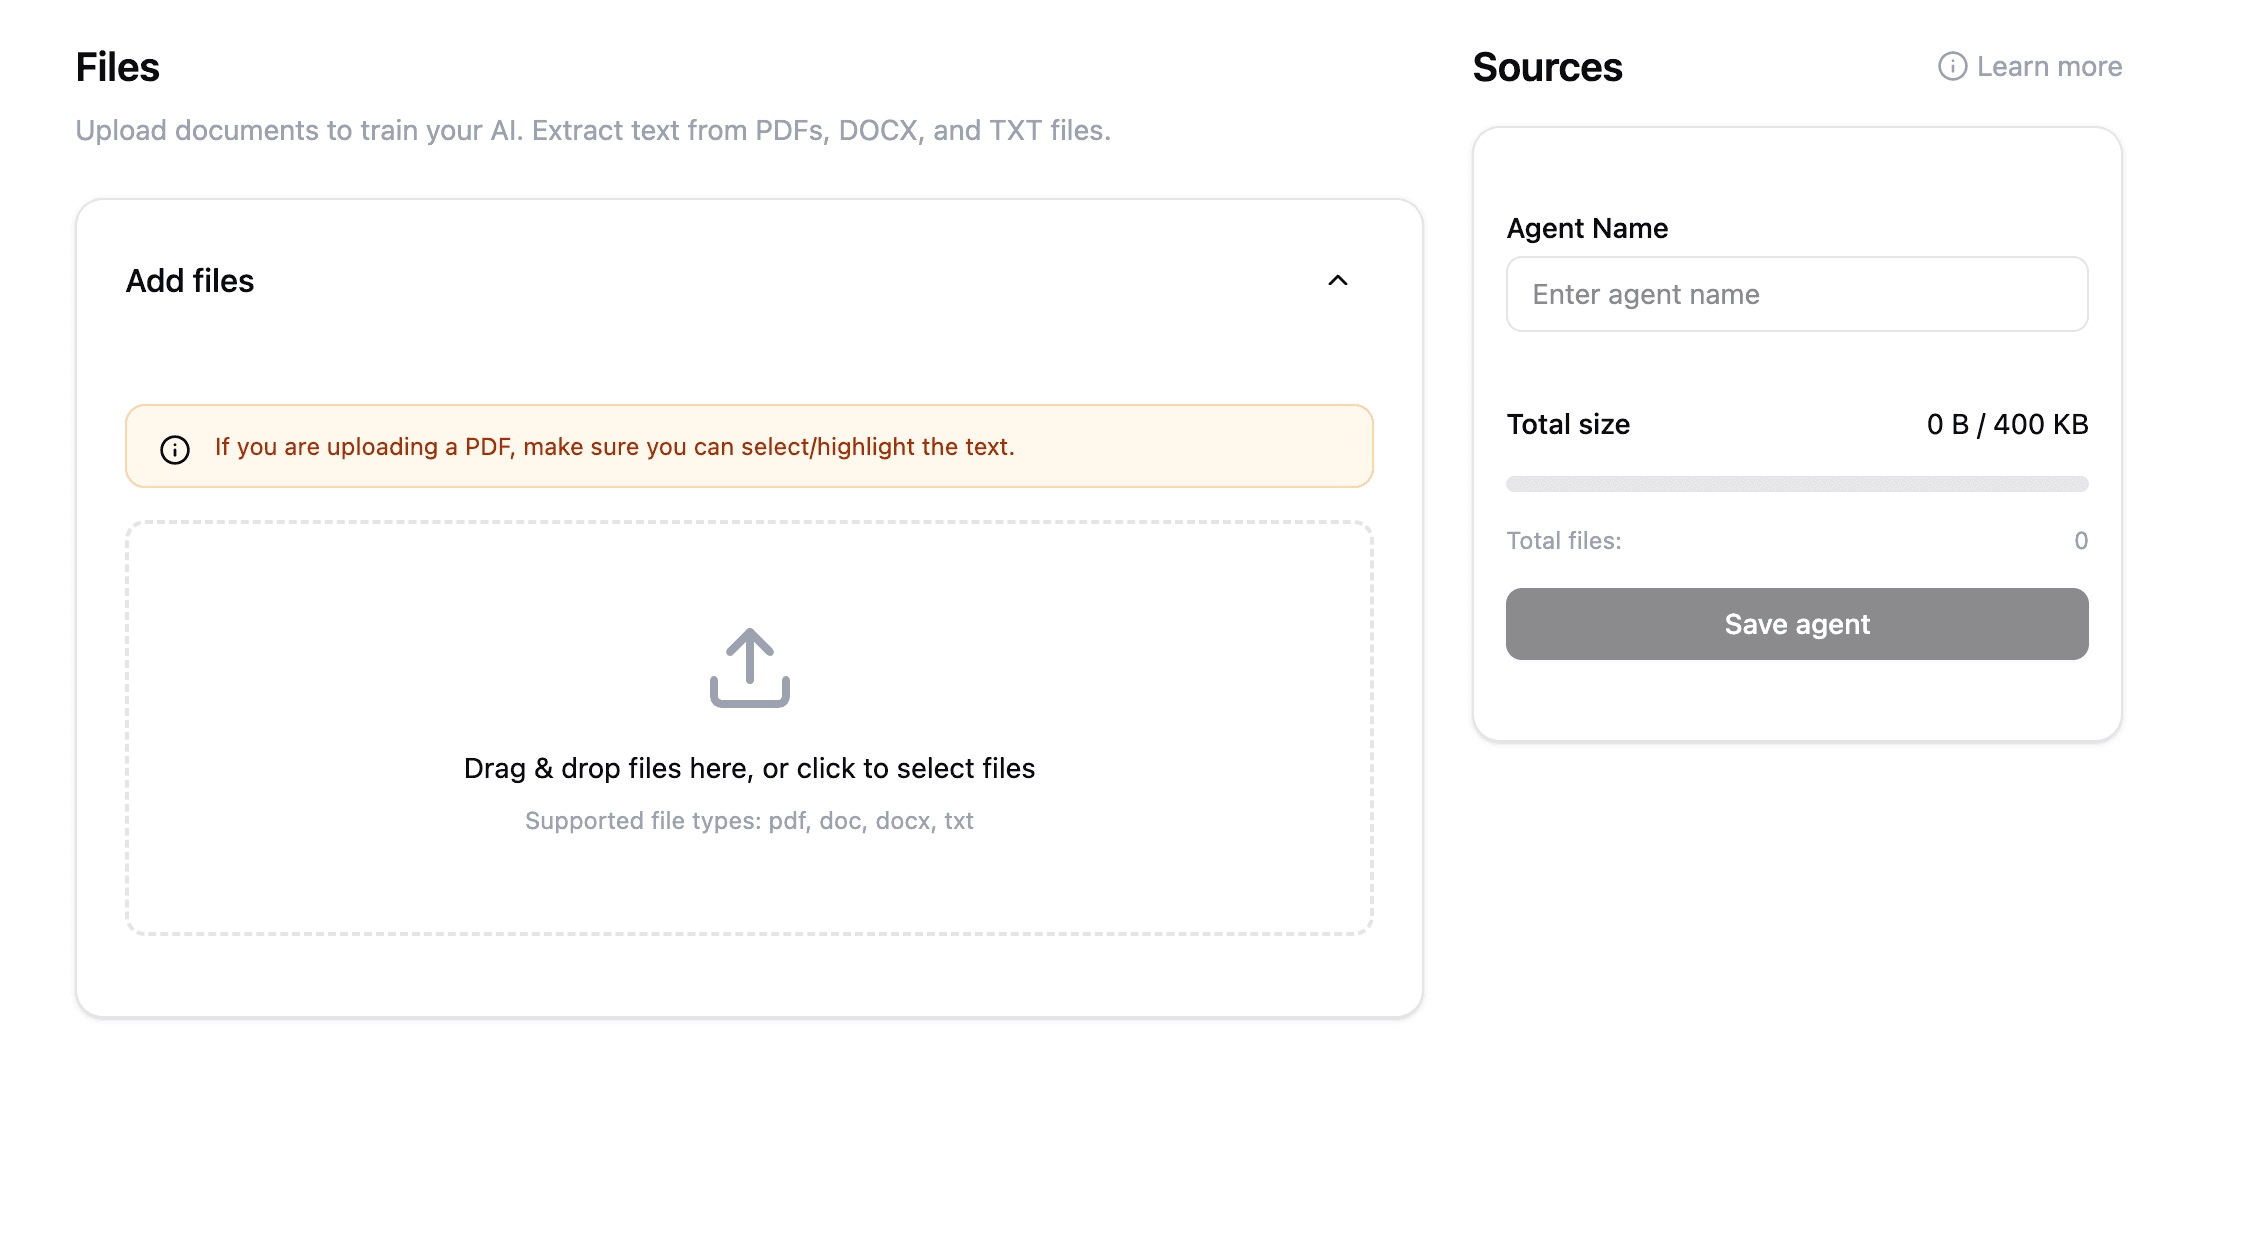Click Drag & drop files here text
This screenshot has width=2242, height=1250.
749,768
